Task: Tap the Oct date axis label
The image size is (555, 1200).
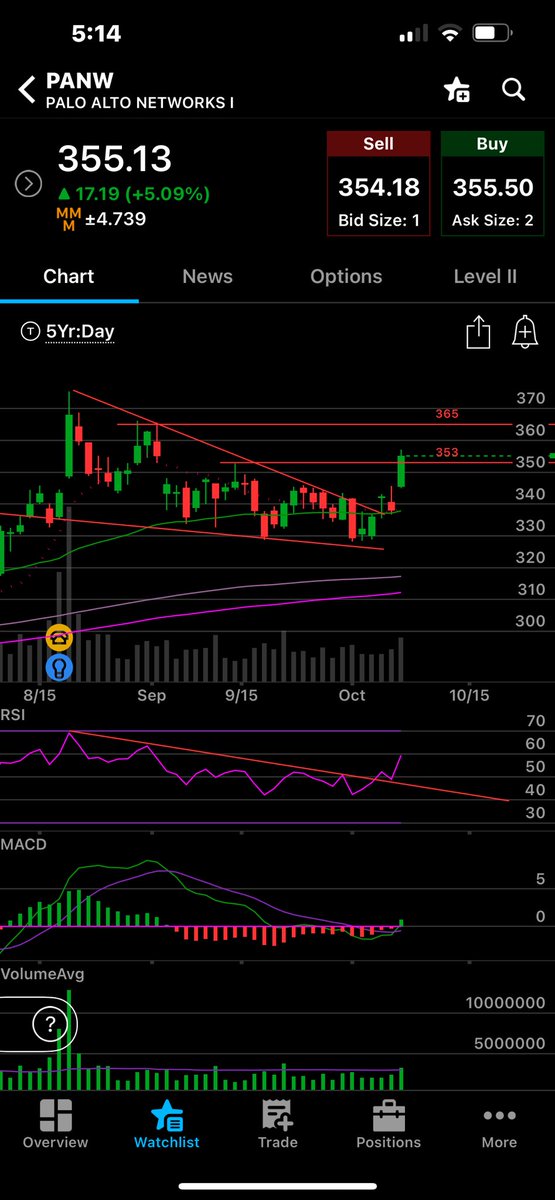Action: (x=352, y=695)
